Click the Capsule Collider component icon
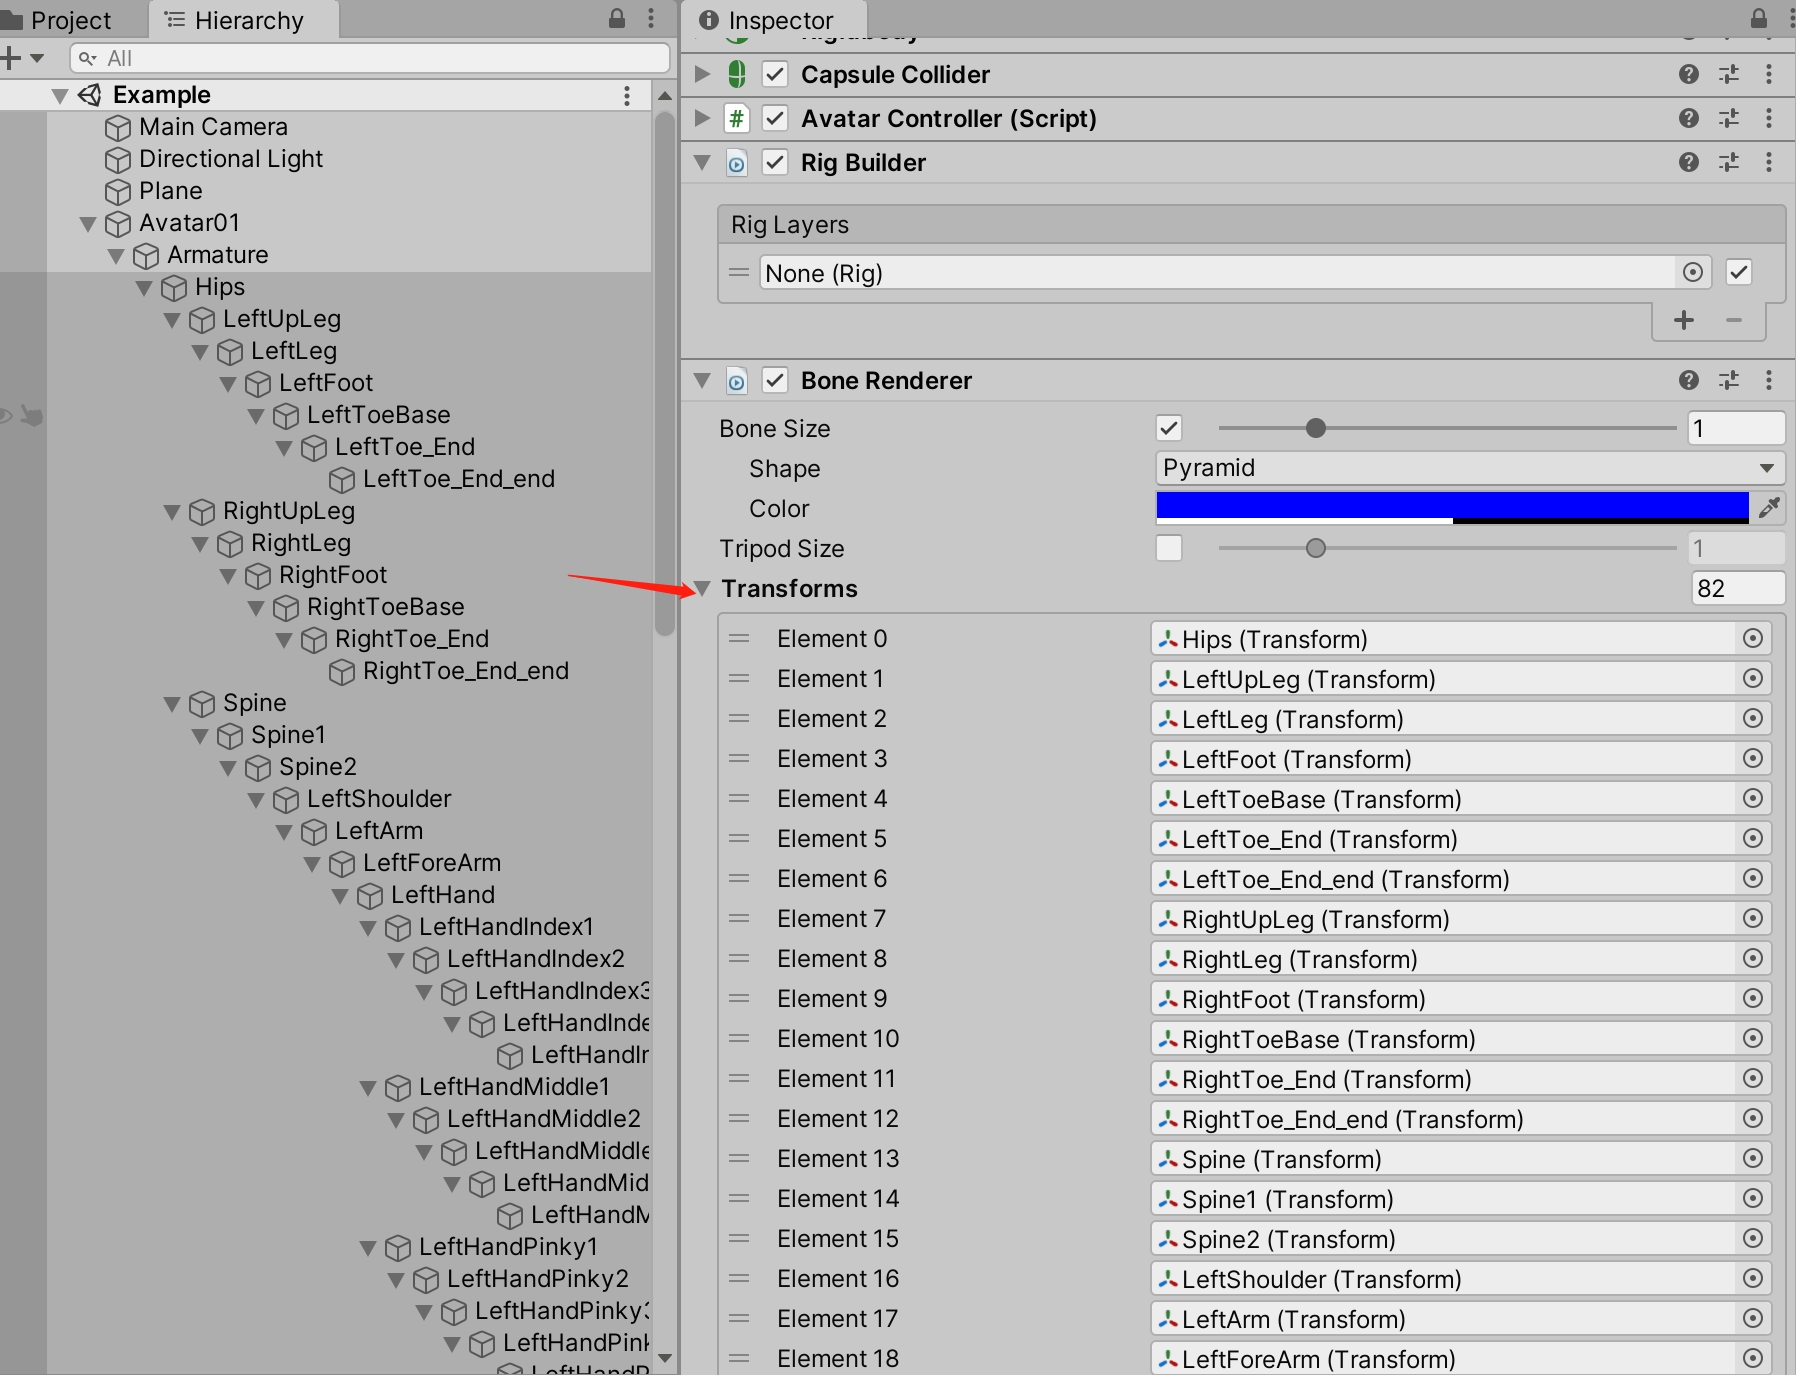The height and width of the screenshot is (1375, 1796). coord(737,74)
